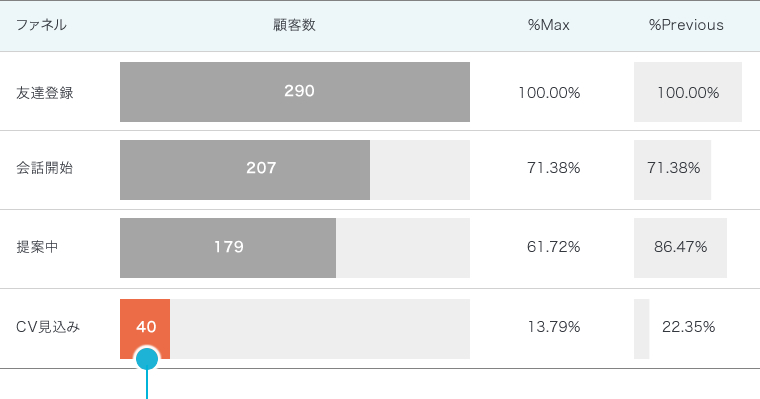Click the ファネル column header
760x399 pixels.
41,25
